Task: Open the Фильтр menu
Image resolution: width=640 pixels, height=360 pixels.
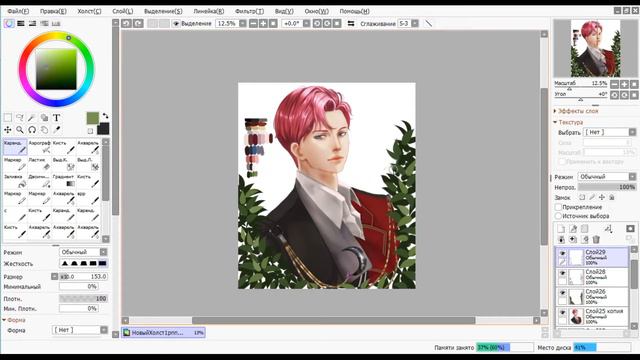Action: pos(249,11)
